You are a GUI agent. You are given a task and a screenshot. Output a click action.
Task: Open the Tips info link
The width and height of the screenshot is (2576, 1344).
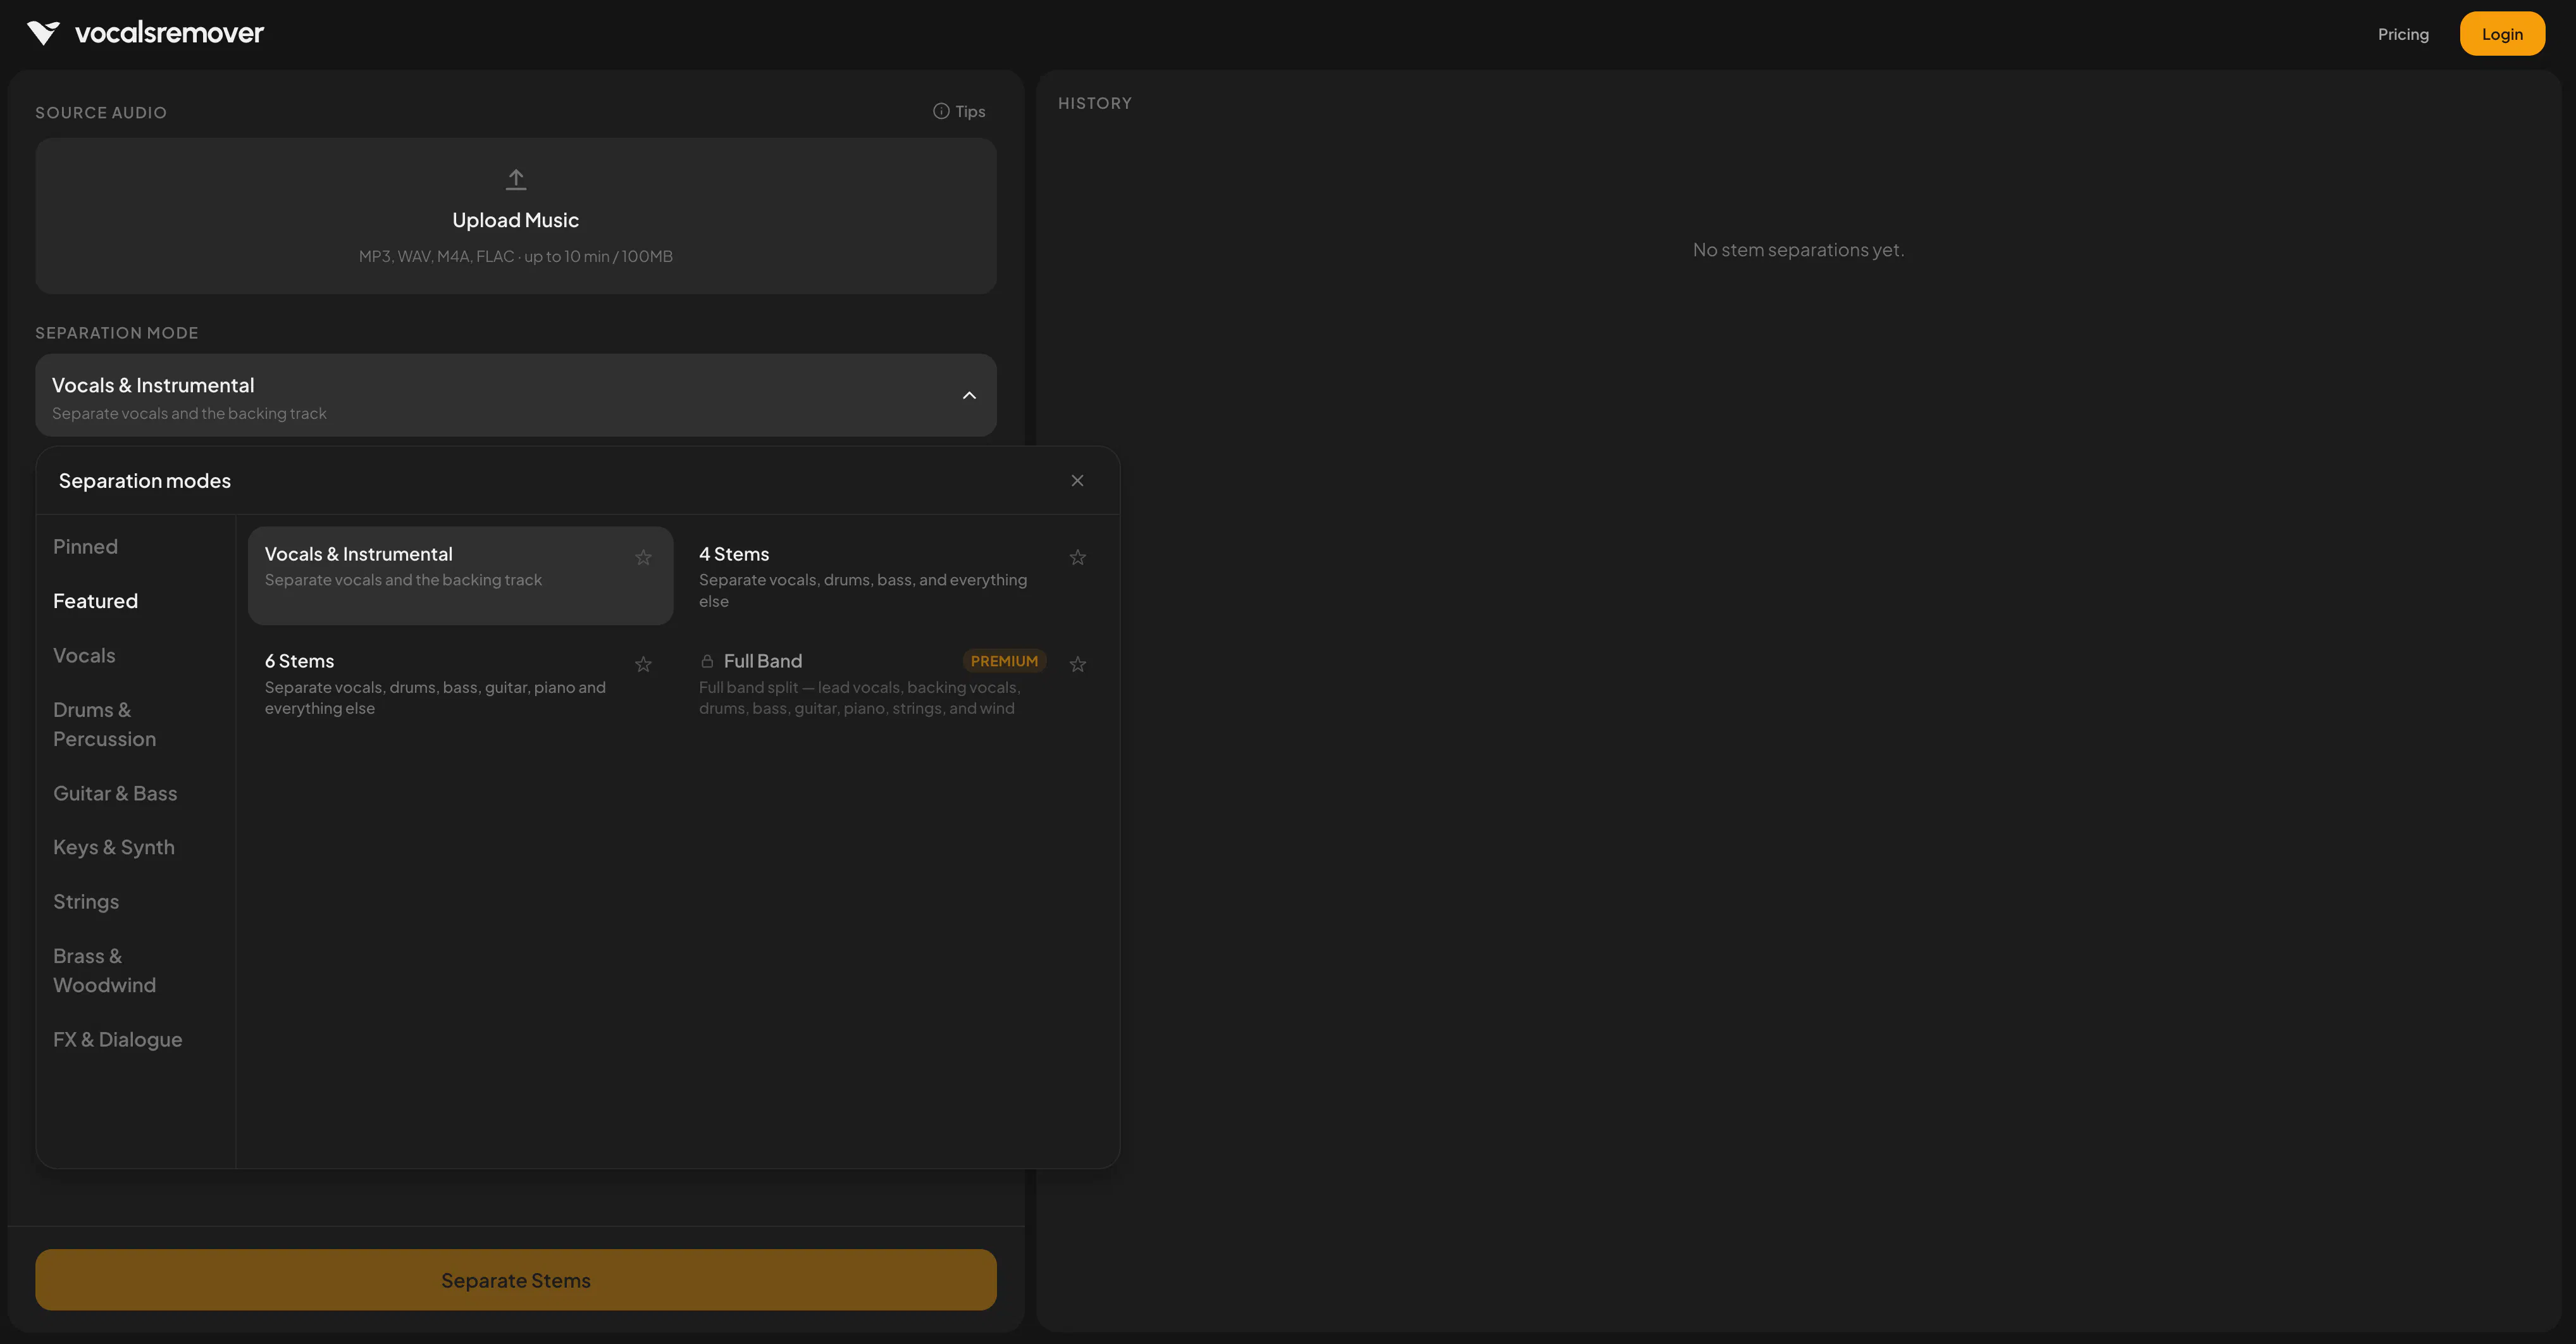click(959, 112)
